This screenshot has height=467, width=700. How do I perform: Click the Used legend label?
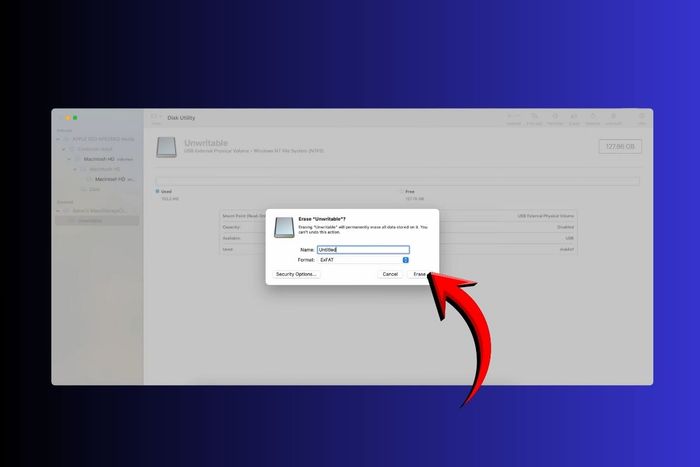[x=166, y=192]
